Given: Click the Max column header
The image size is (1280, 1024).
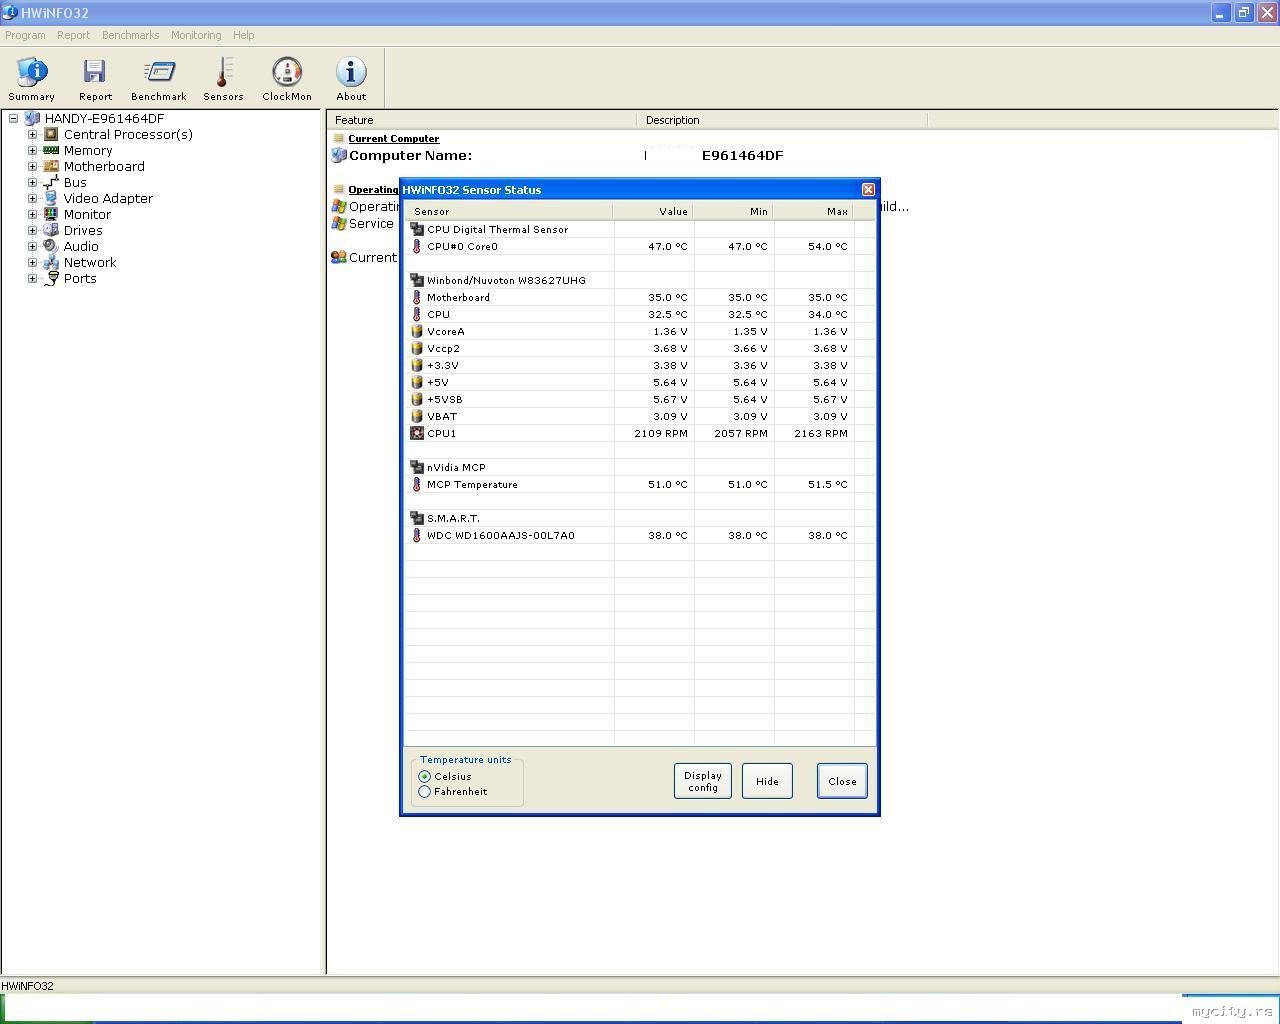Looking at the screenshot, I should tap(813, 211).
